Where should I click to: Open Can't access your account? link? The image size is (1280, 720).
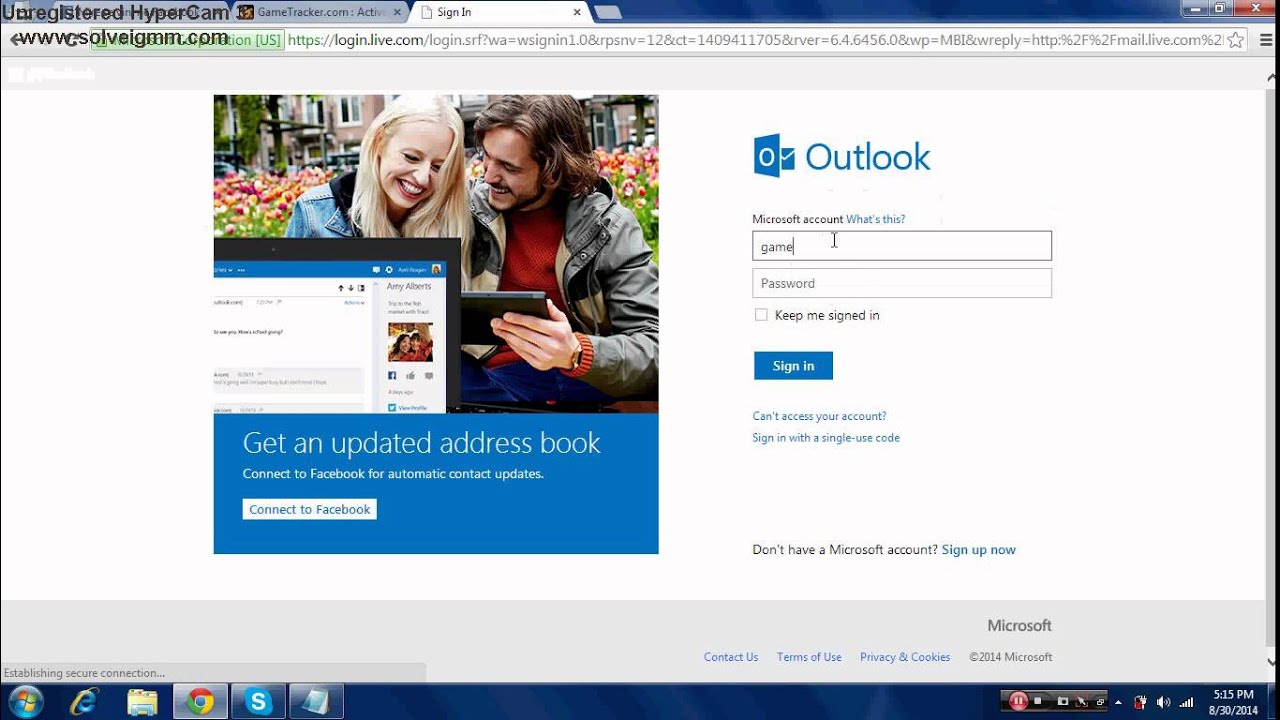(819, 416)
